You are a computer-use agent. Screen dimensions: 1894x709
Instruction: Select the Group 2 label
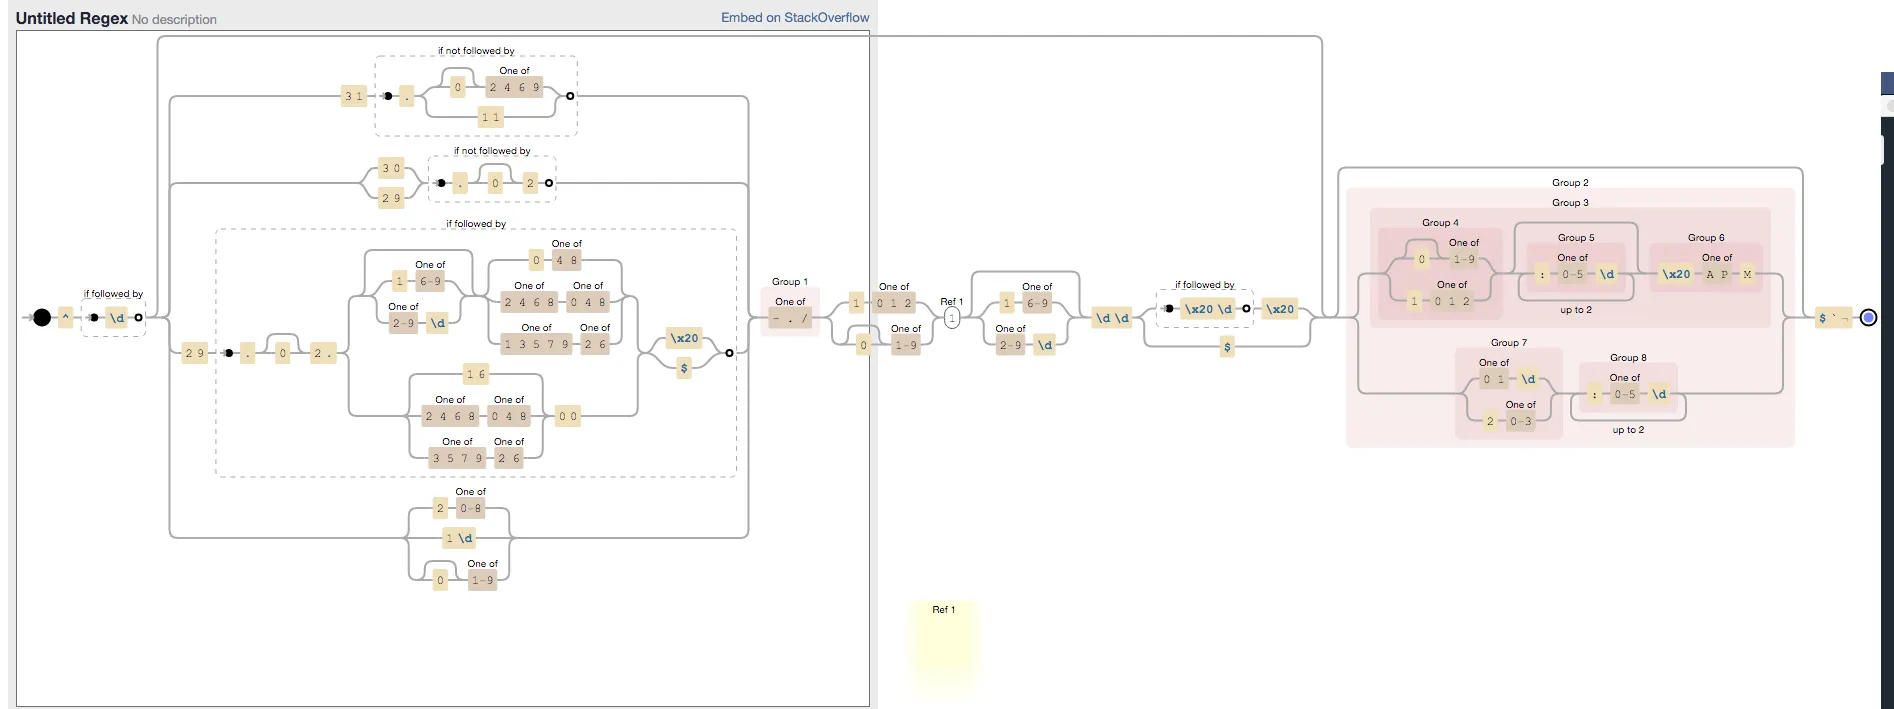point(1570,182)
